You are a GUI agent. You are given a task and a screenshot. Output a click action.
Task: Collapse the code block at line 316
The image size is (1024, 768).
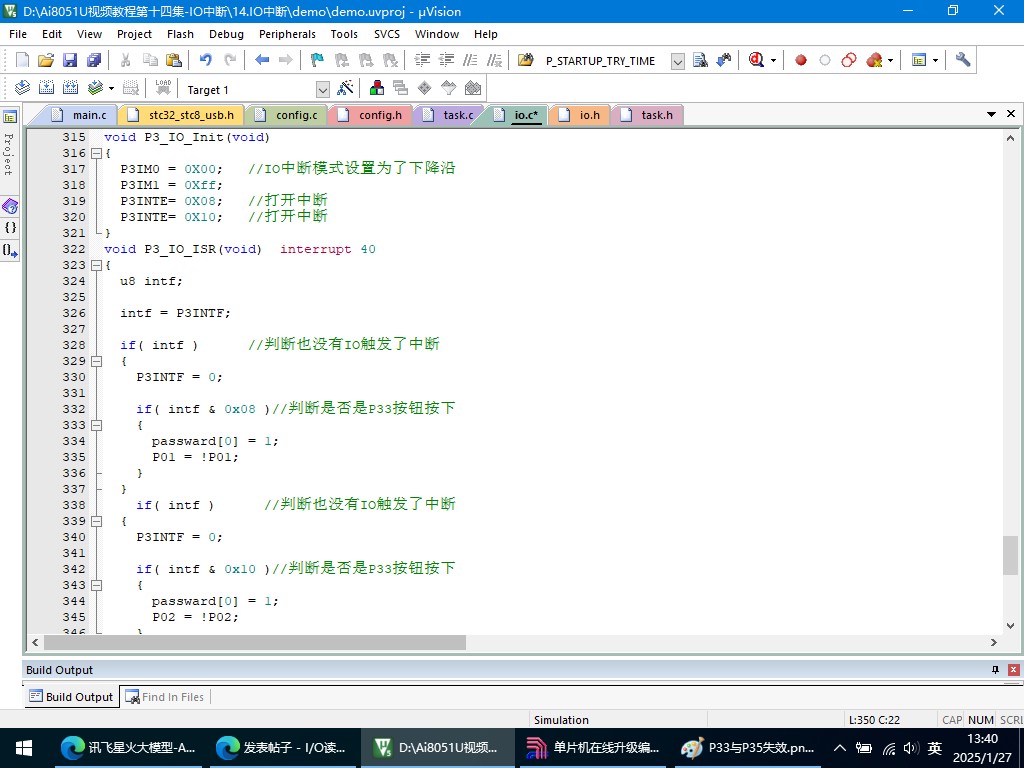click(97, 153)
